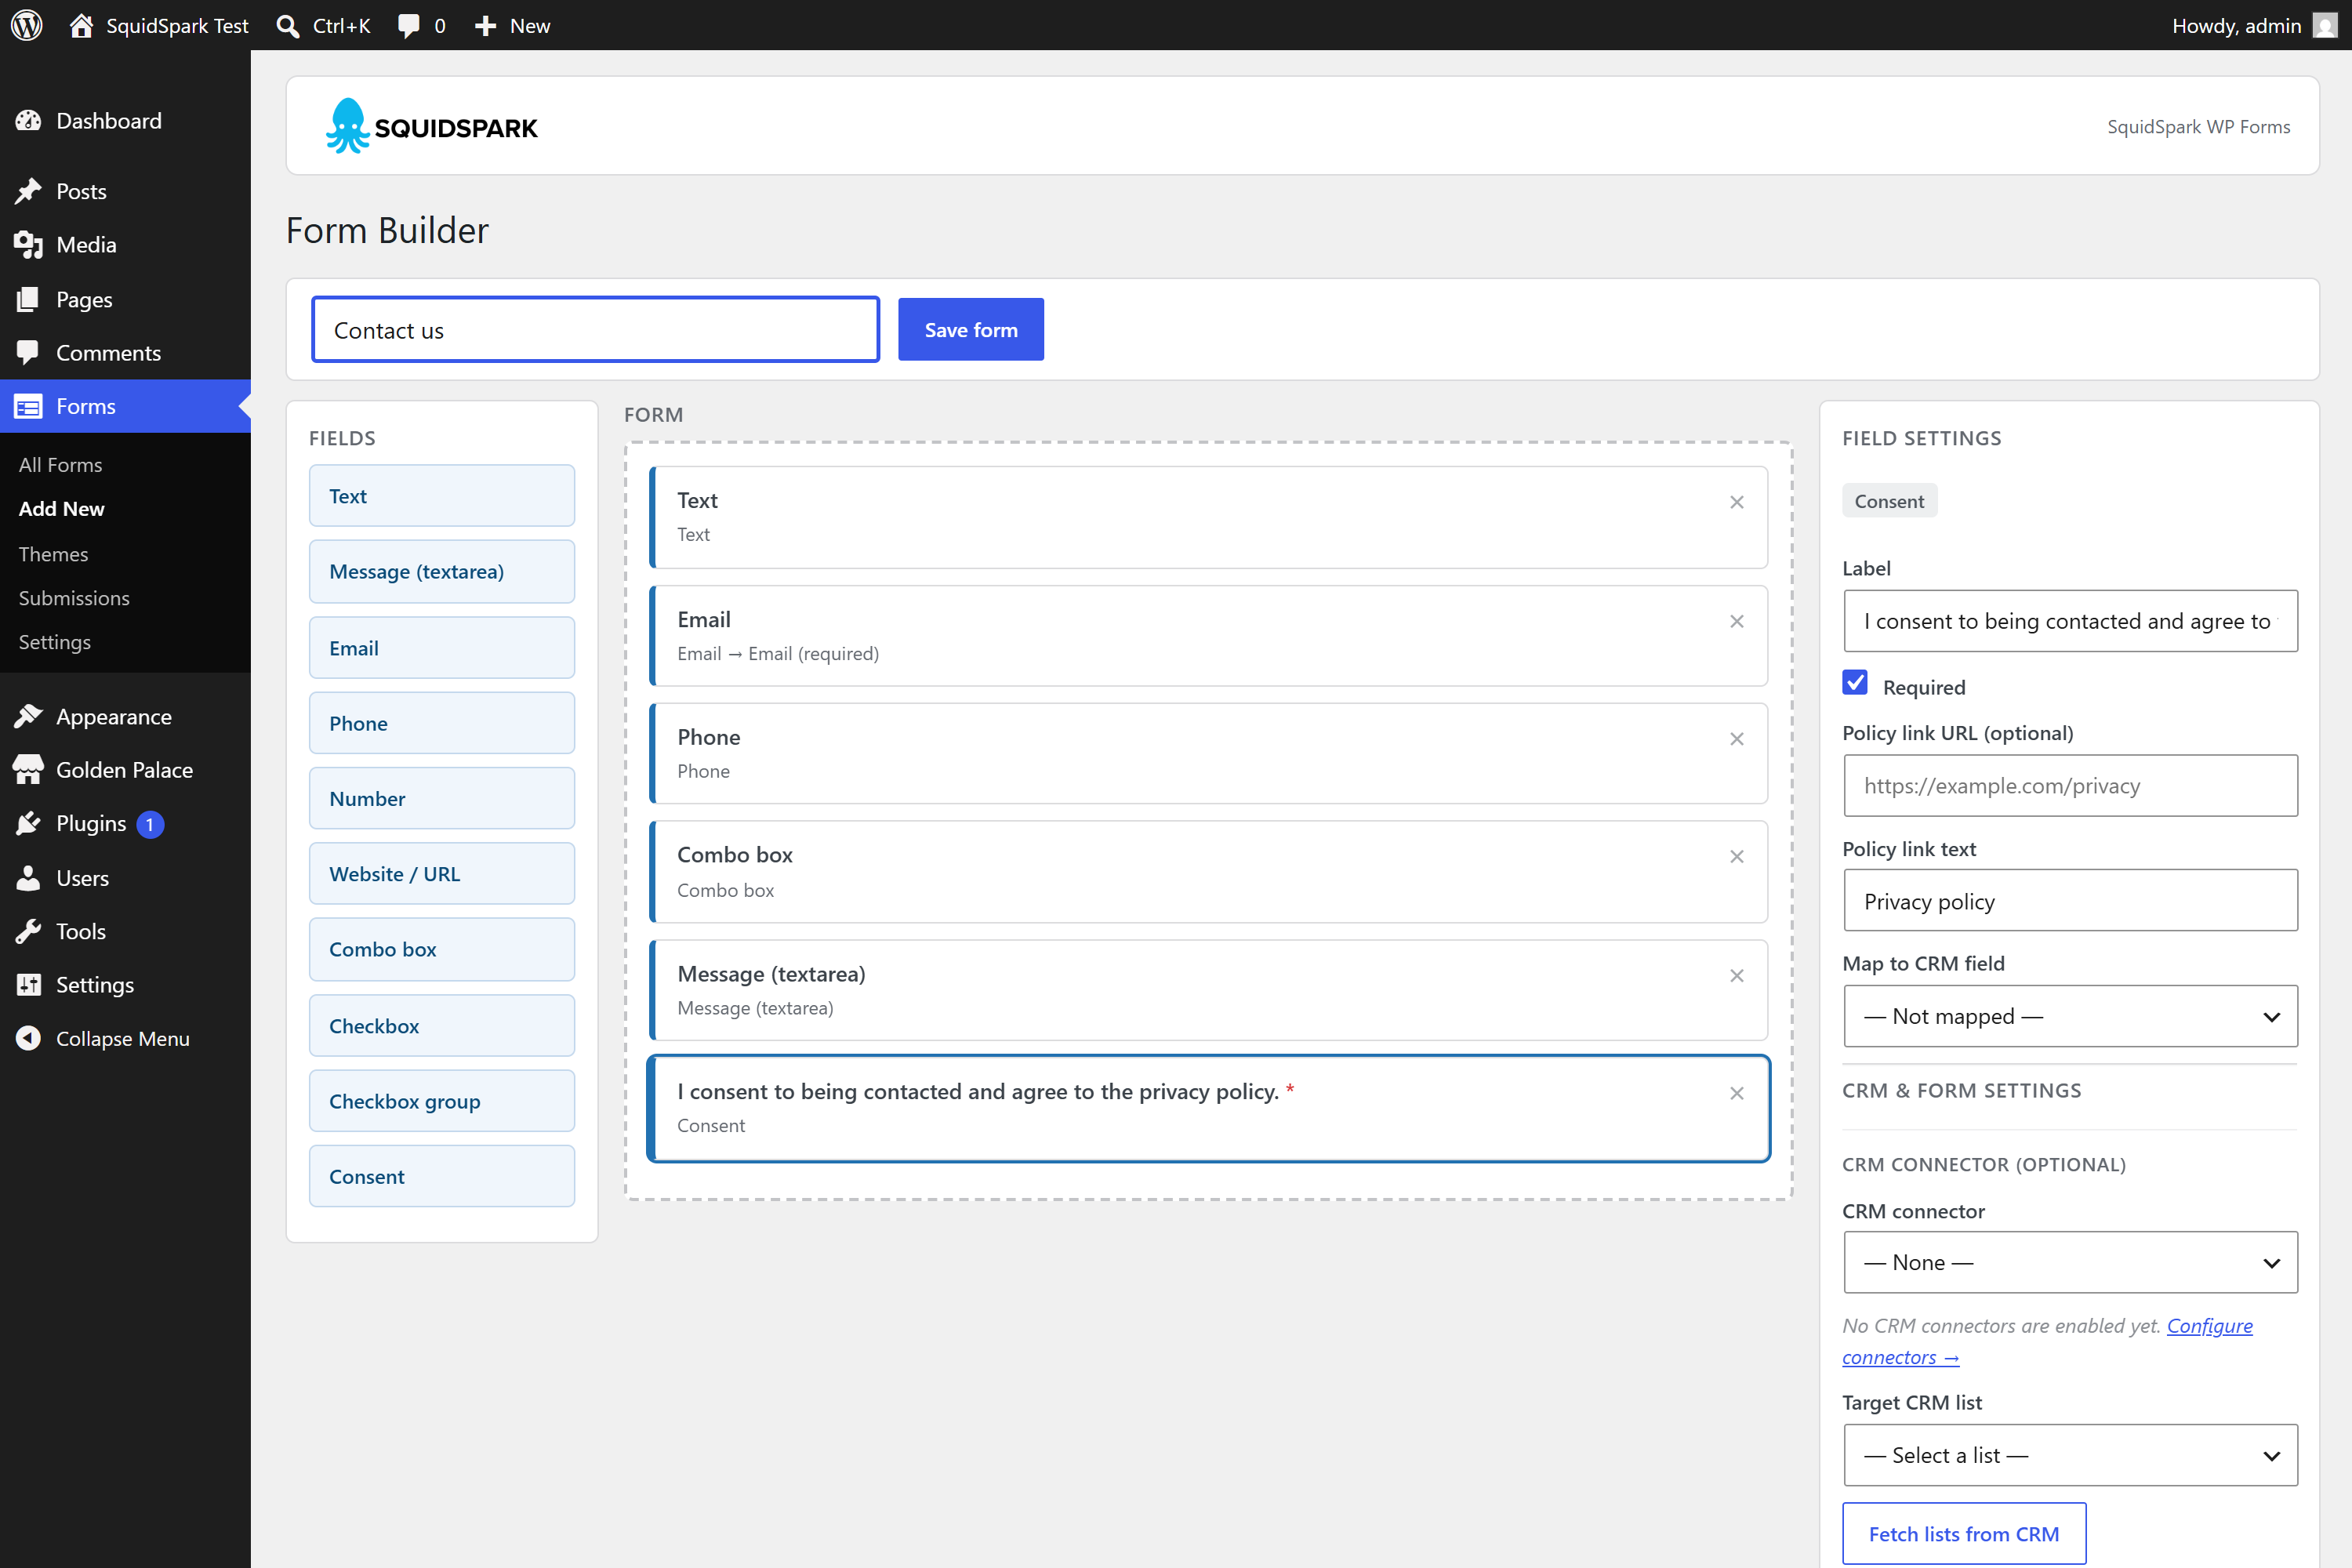Click the plus New icon

[485, 26]
